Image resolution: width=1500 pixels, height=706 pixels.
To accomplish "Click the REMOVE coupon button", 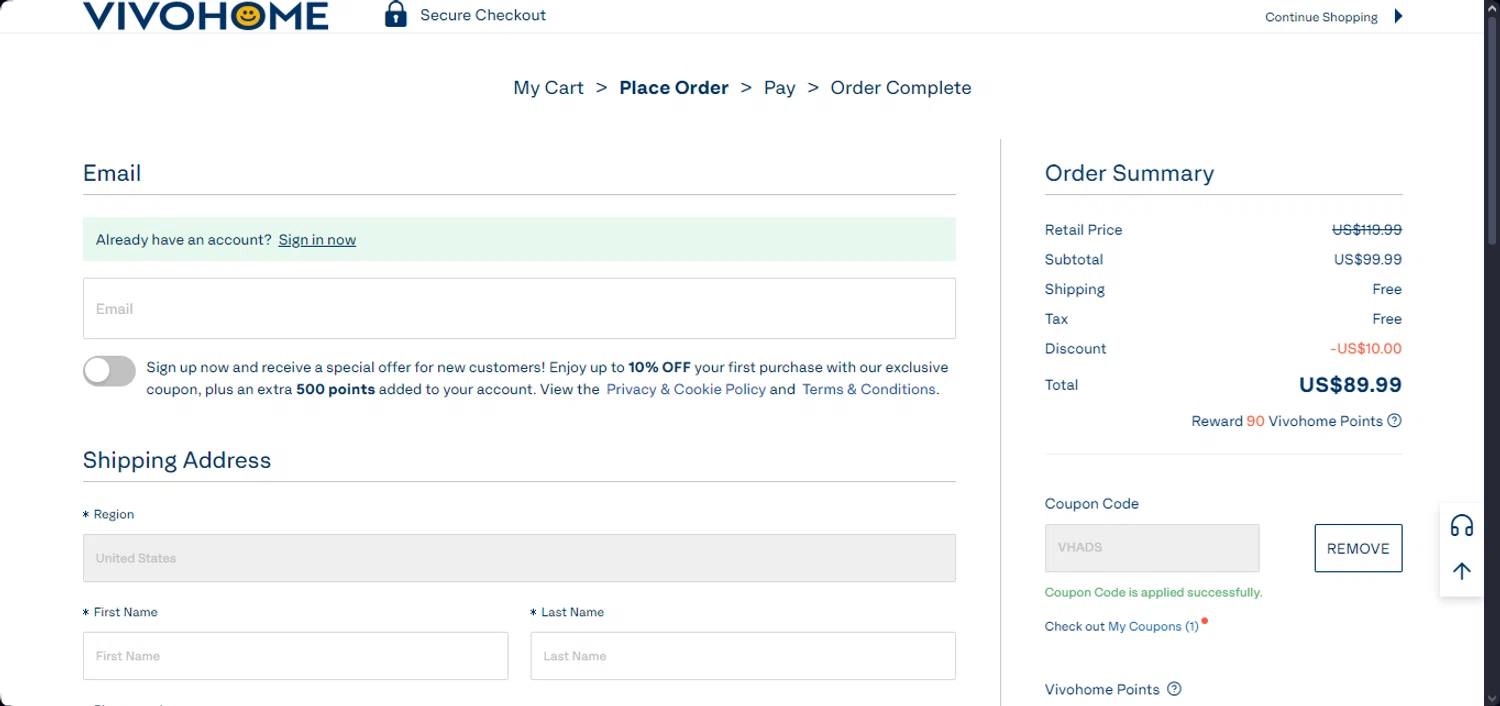I will point(1358,548).
